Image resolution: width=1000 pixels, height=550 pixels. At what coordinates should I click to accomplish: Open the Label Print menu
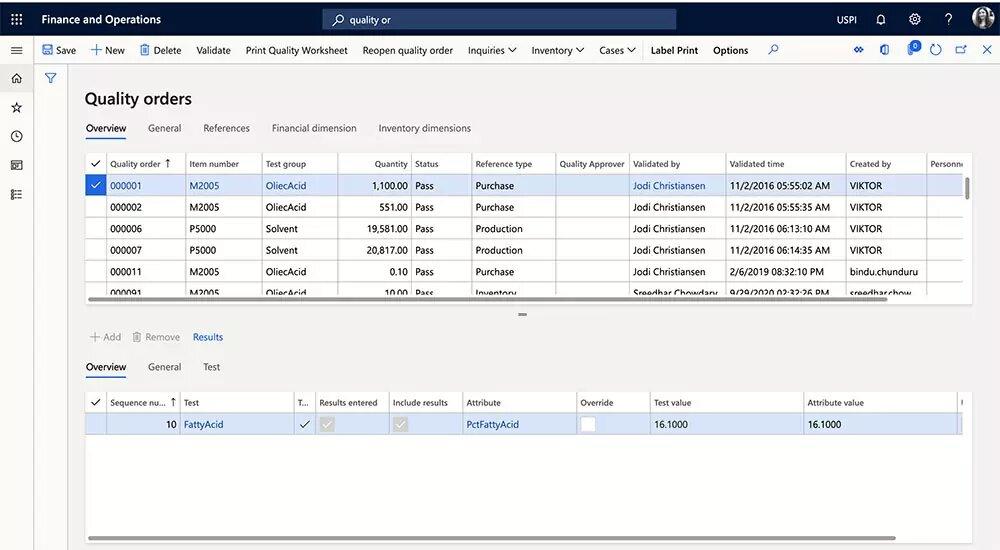pos(674,50)
